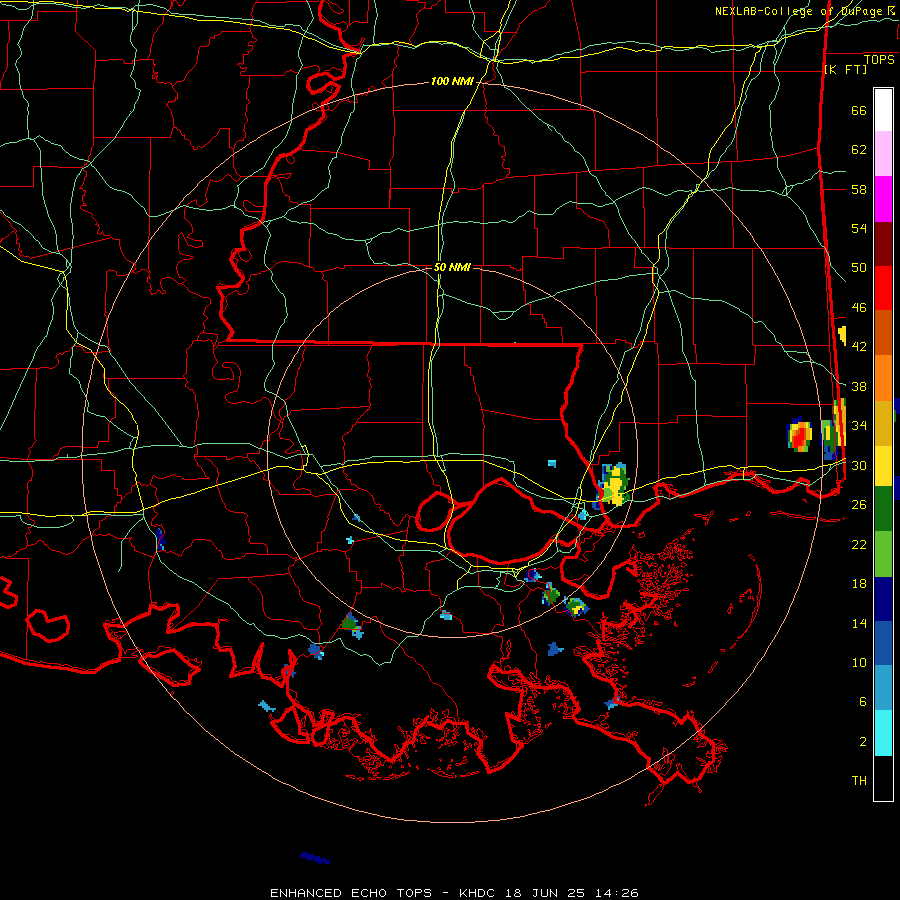Viewport: 900px width, 900px height.
Task: Click the '14' legend value
Action: [x=859, y=623]
